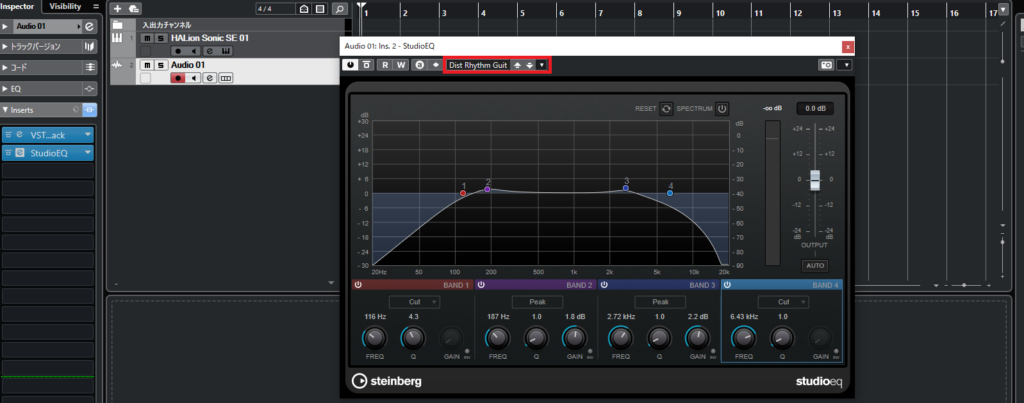Image resolution: width=1024 pixels, height=403 pixels.
Task: Open inspector setup menu icon beside Visibility
Action: tap(96, 7)
